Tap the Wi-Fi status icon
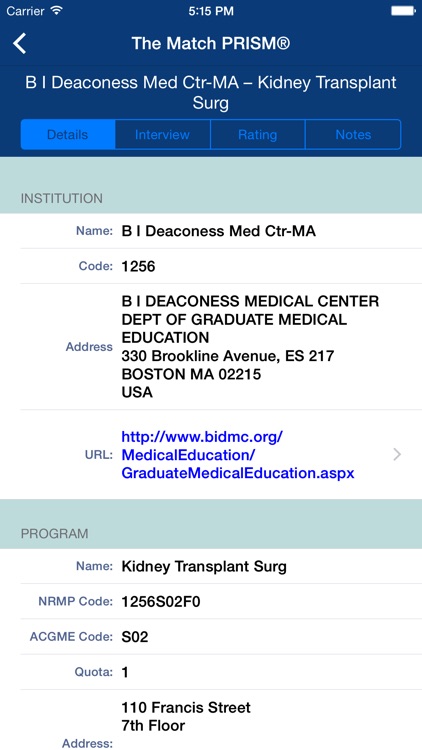Screen dimensions: 422x750 [x=56, y=11]
